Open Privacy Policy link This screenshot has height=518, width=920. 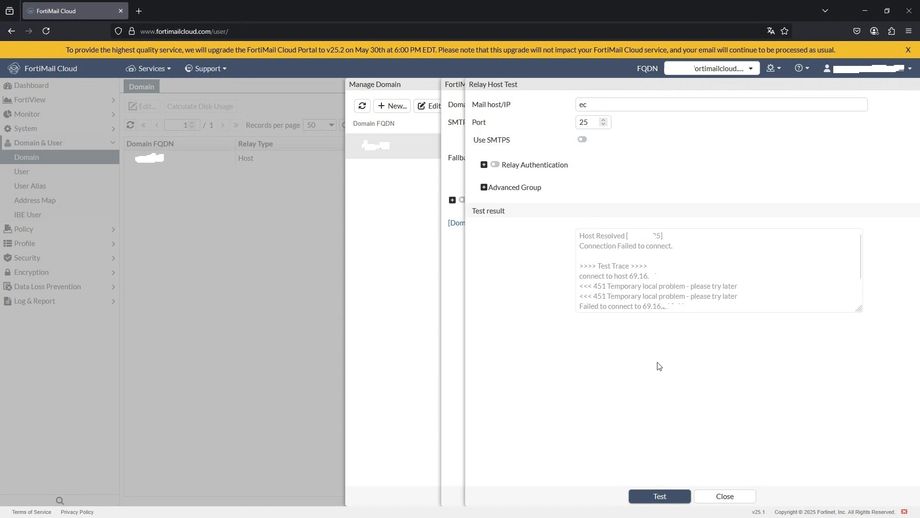tap(77, 512)
